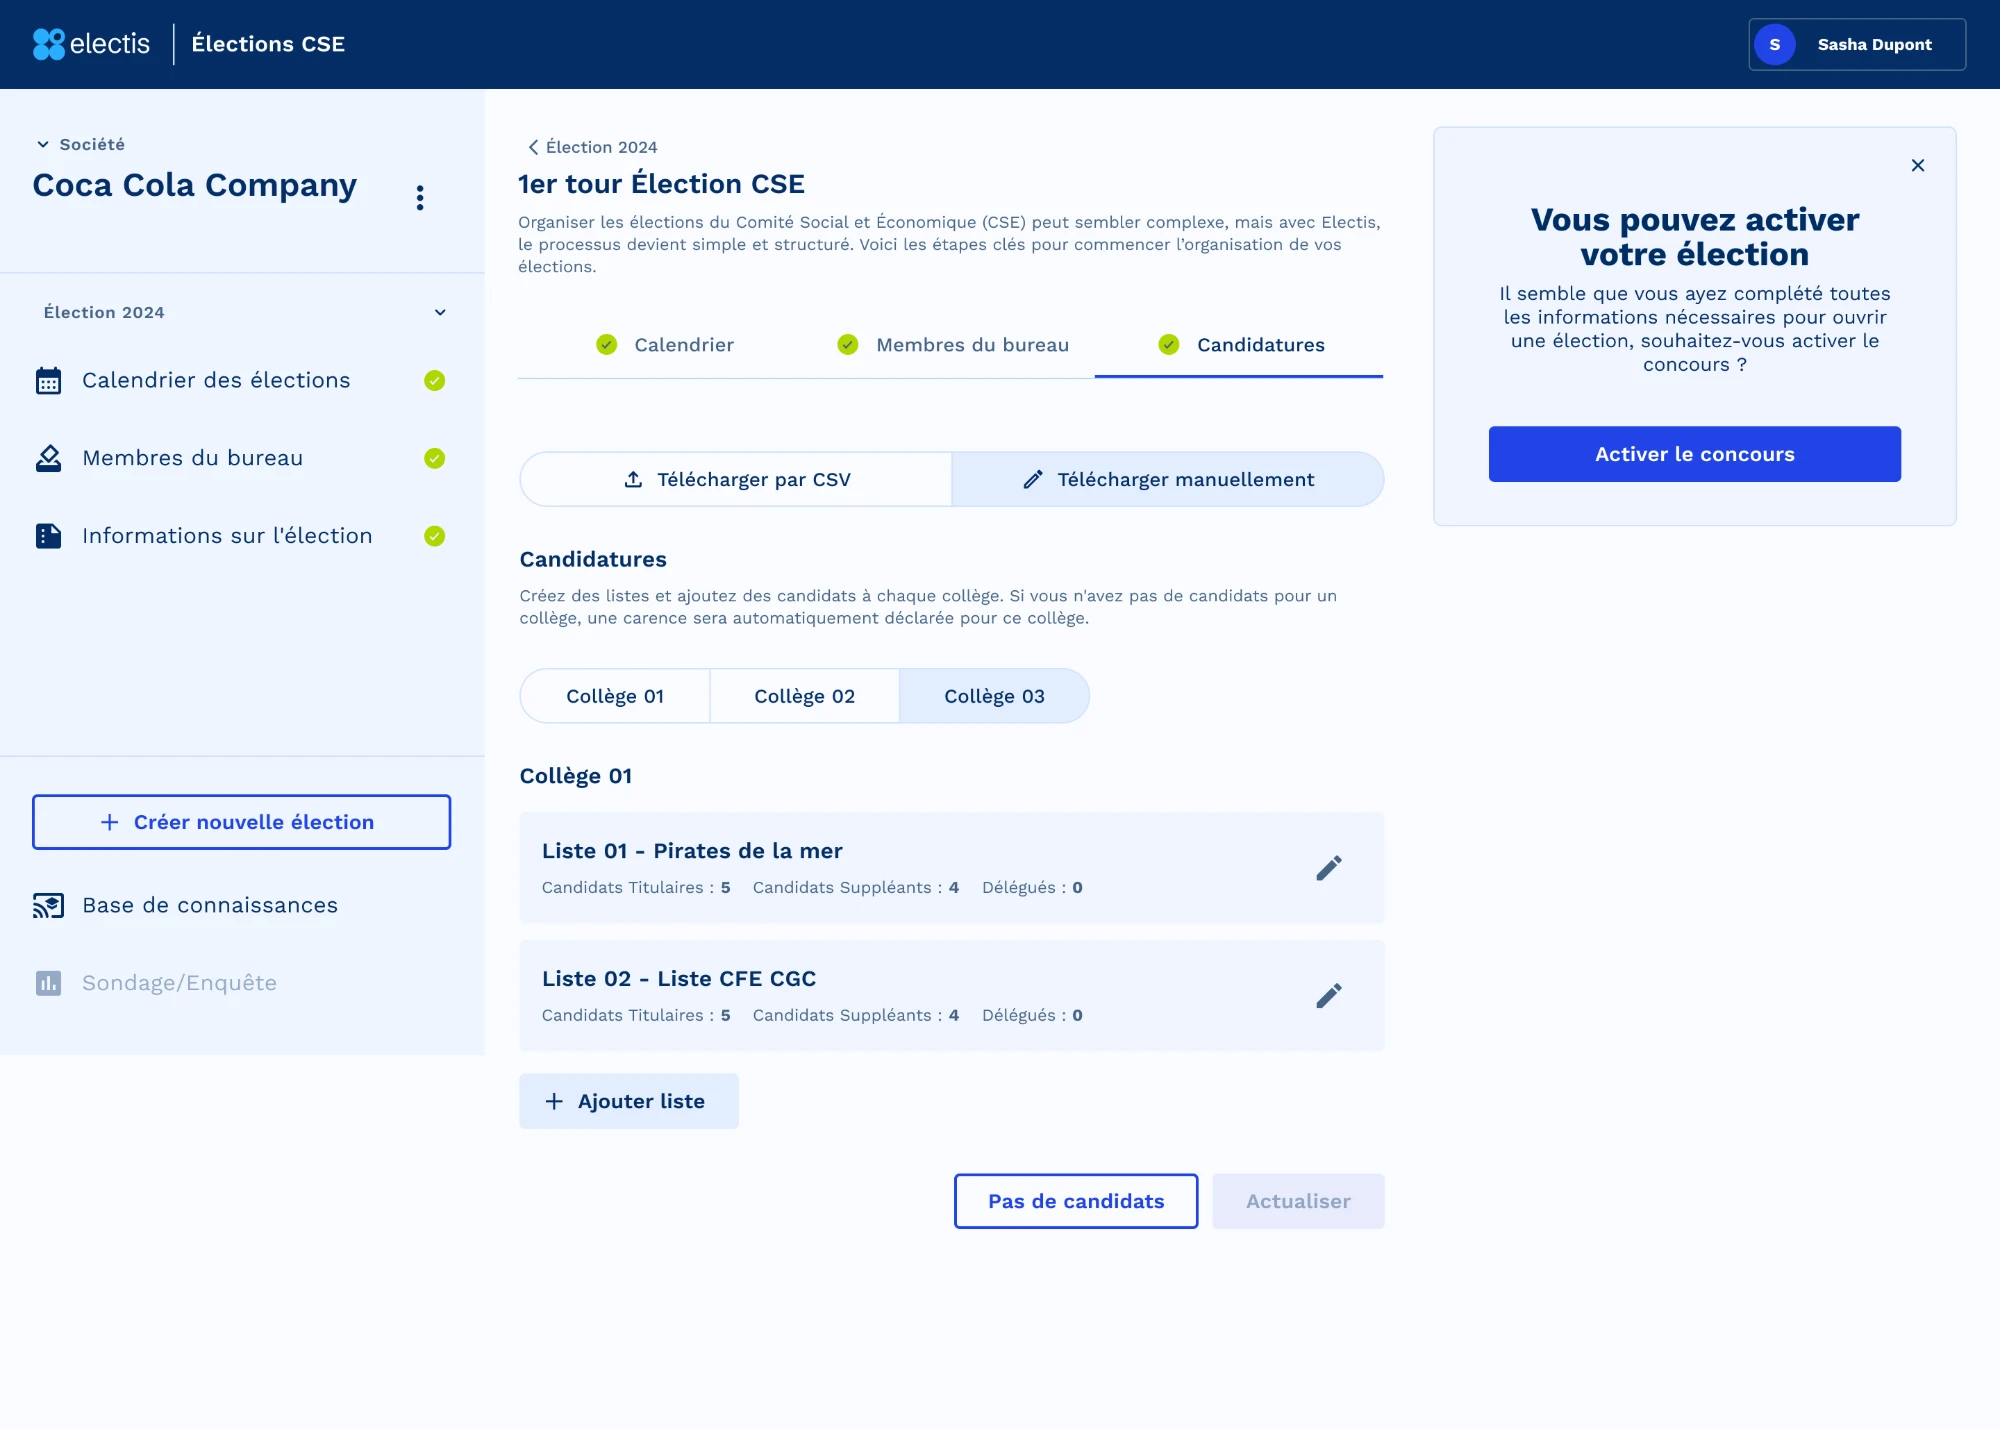Click the S avatar icon
The width and height of the screenshot is (2000, 1429).
point(1775,44)
